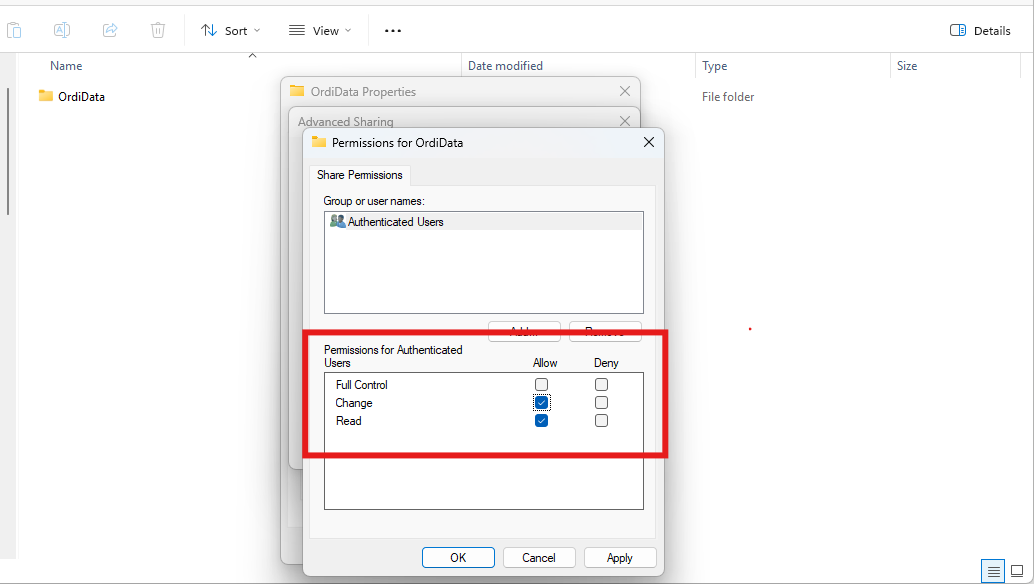Screen dimensions: 1034x584
Task: Open the Sort dropdown menu
Action: [x=231, y=30]
